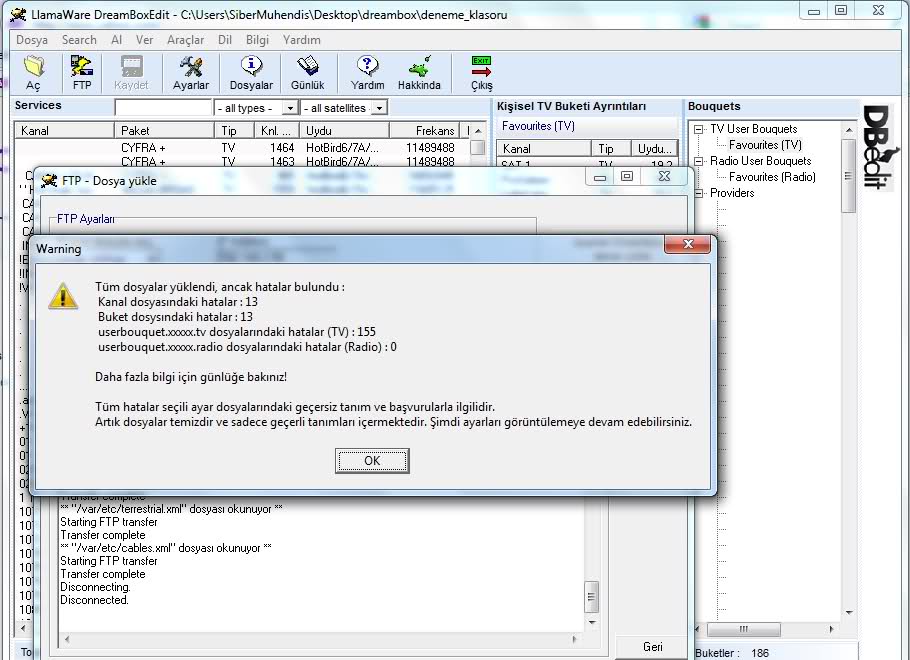Click the Yardım help bubble icon
The image size is (910, 660).
coord(367,66)
